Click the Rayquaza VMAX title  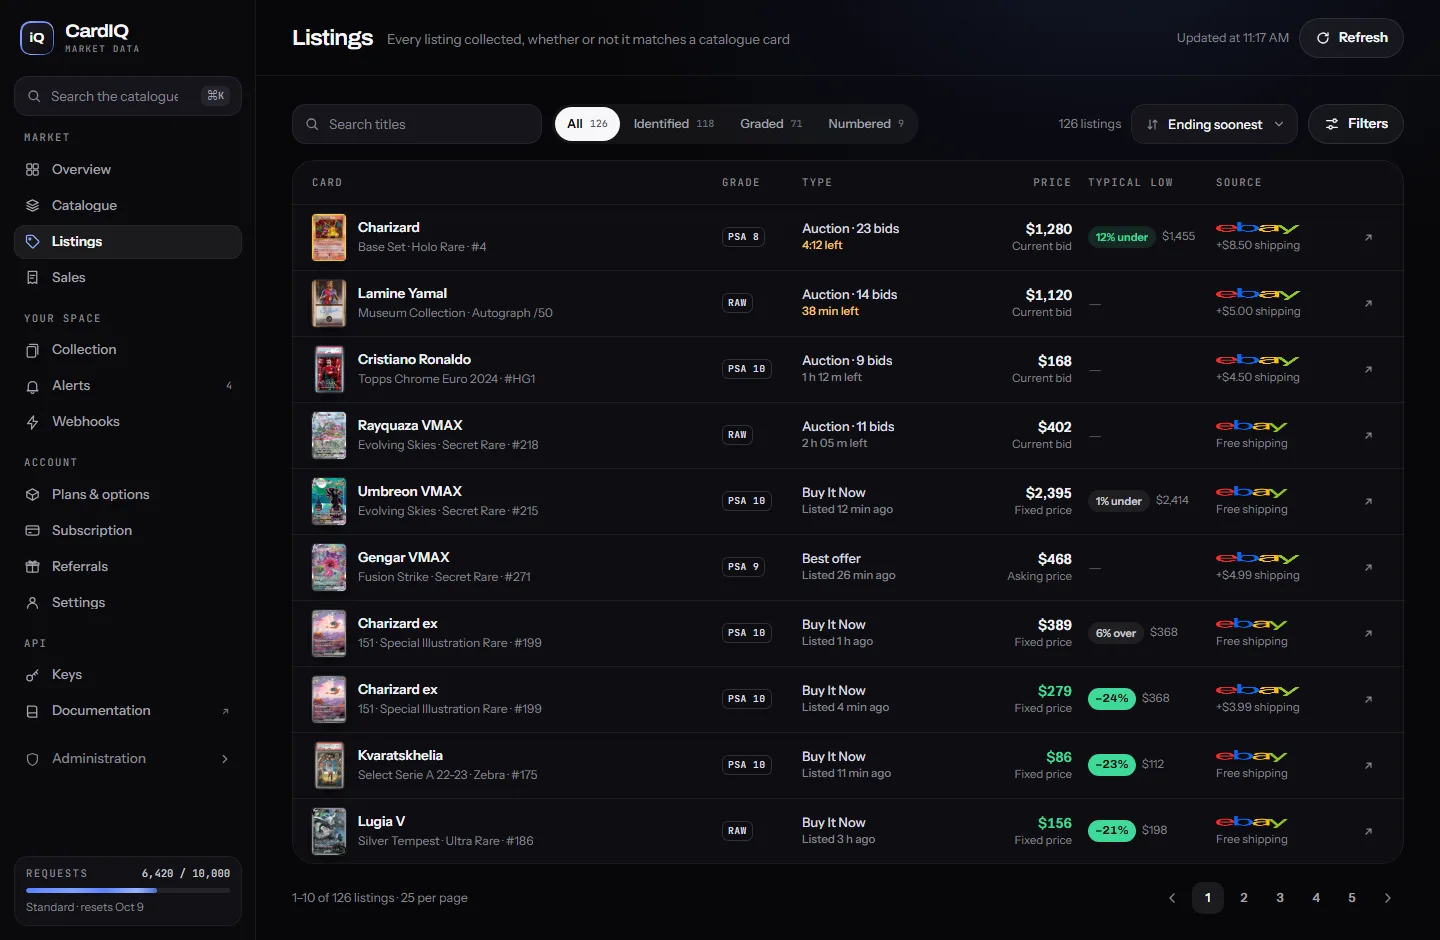click(x=410, y=426)
